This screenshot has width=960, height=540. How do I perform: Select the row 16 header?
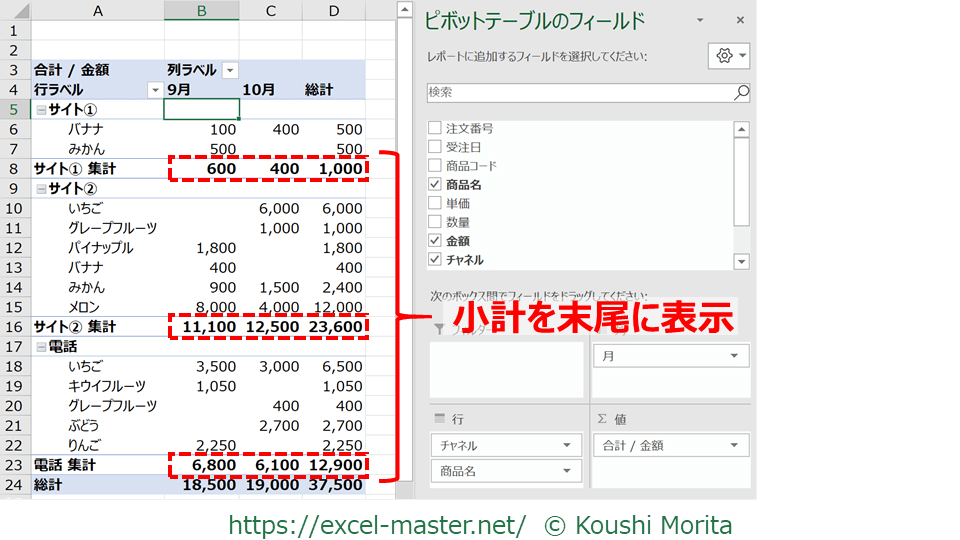pyautogui.click(x=14, y=327)
